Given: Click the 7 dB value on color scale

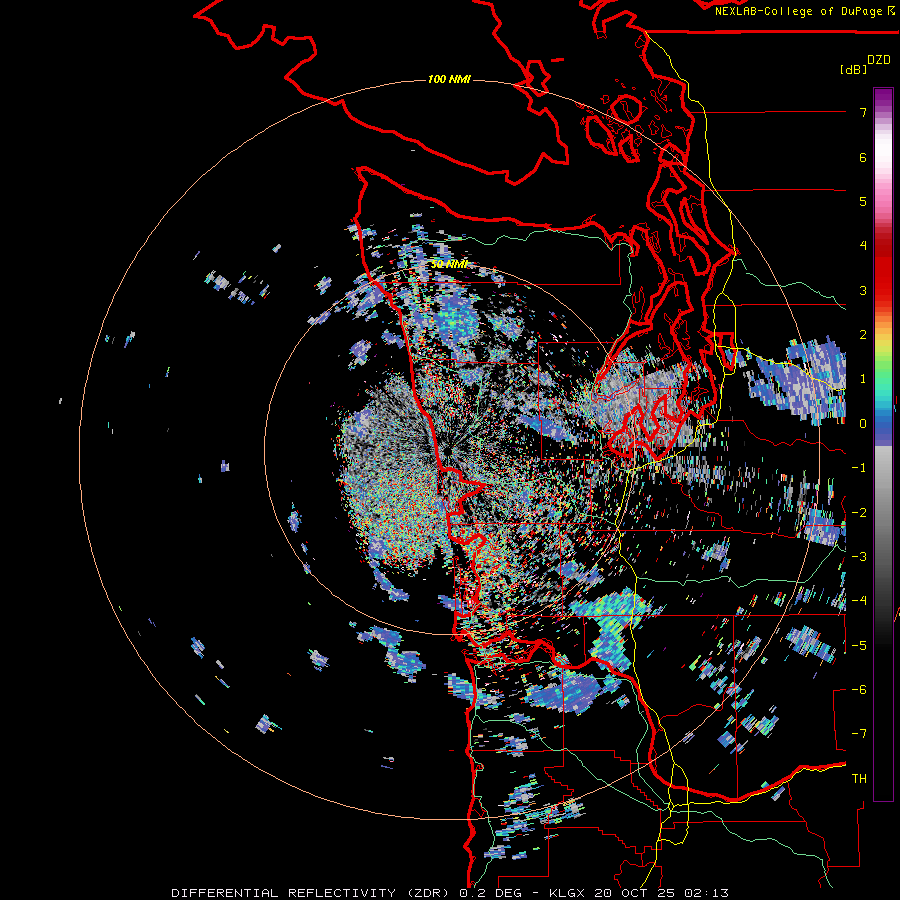Looking at the screenshot, I should (863, 112).
